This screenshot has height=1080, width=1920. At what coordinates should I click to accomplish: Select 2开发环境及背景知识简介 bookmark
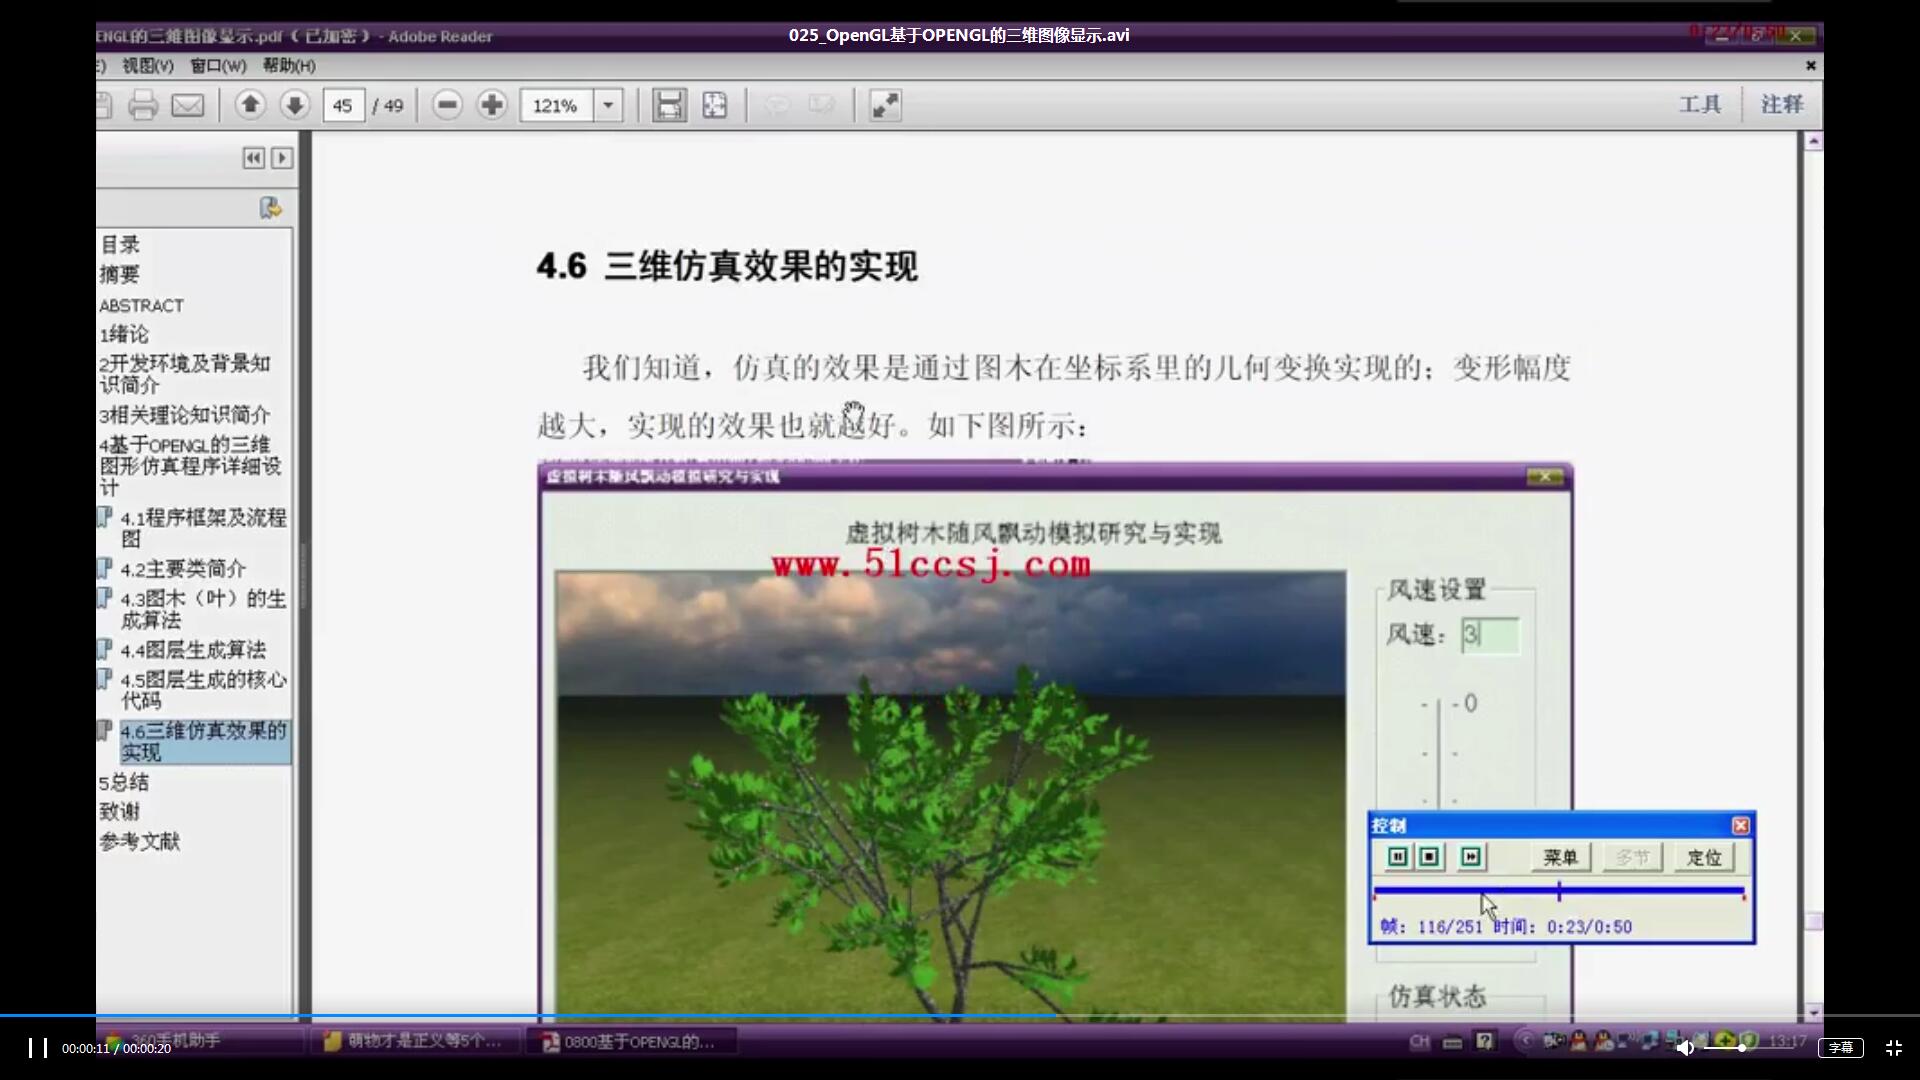tap(185, 374)
